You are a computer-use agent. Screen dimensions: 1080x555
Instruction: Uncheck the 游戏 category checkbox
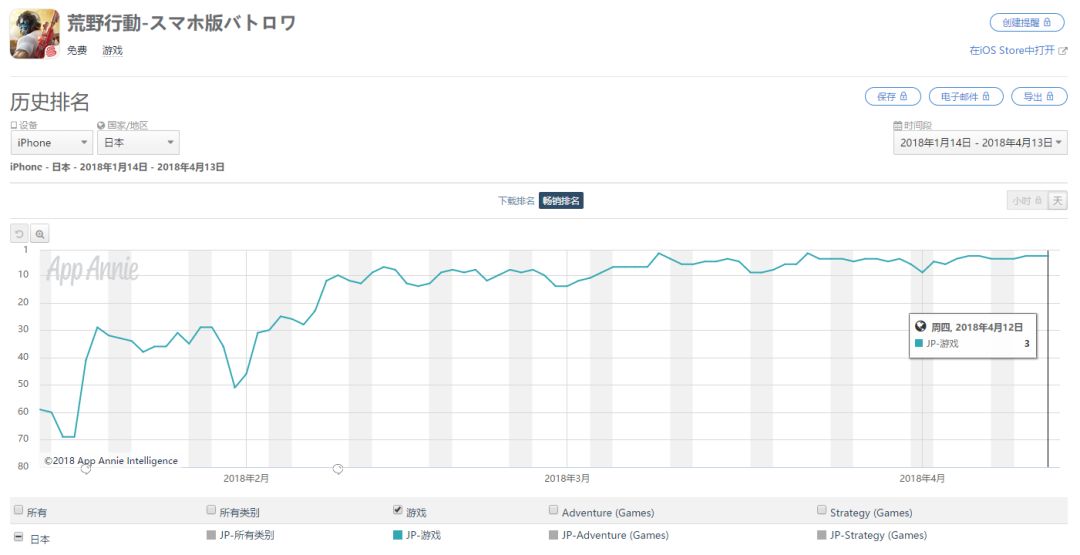pos(398,510)
